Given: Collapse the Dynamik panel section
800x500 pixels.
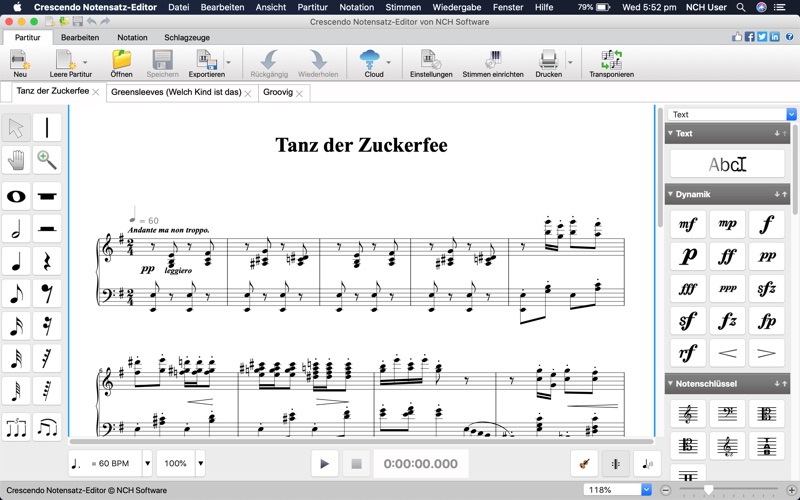Looking at the screenshot, I should (671, 194).
